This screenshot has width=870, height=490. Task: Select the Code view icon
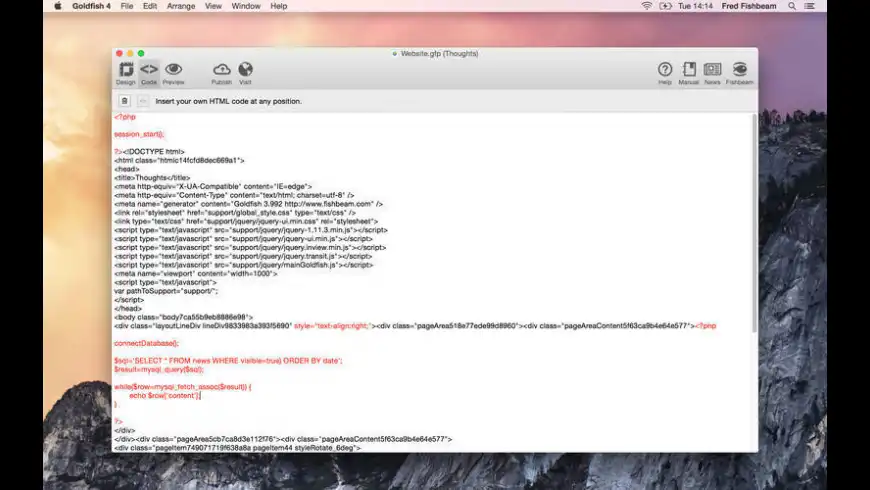pyautogui.click(x=149, y=73)
